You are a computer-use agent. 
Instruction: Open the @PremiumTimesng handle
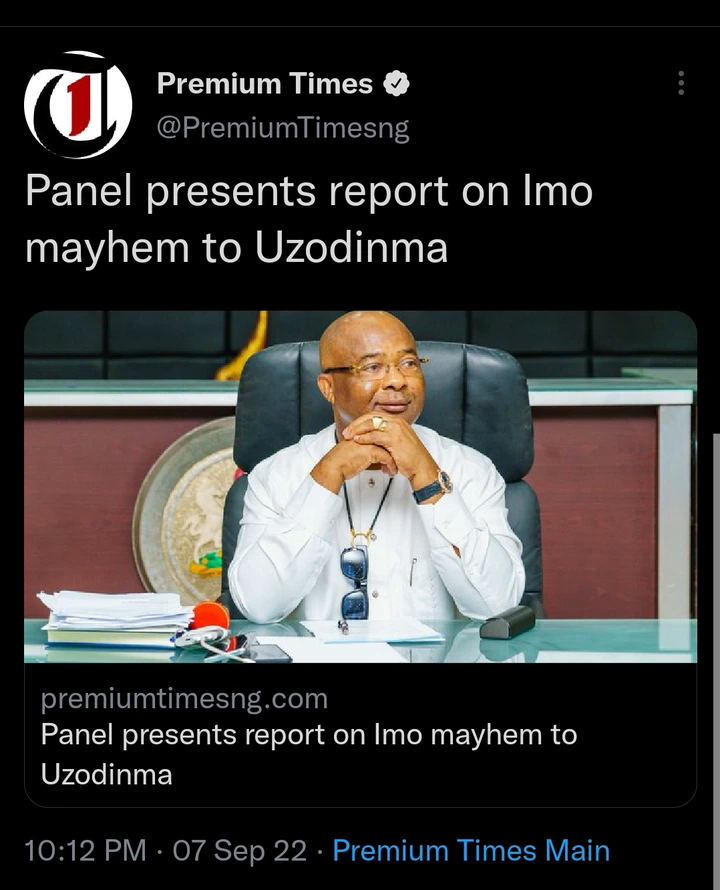click(283, 128)
